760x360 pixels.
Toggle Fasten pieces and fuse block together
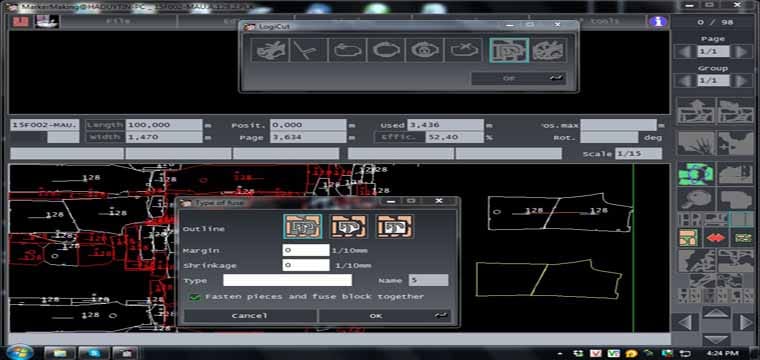195,297
